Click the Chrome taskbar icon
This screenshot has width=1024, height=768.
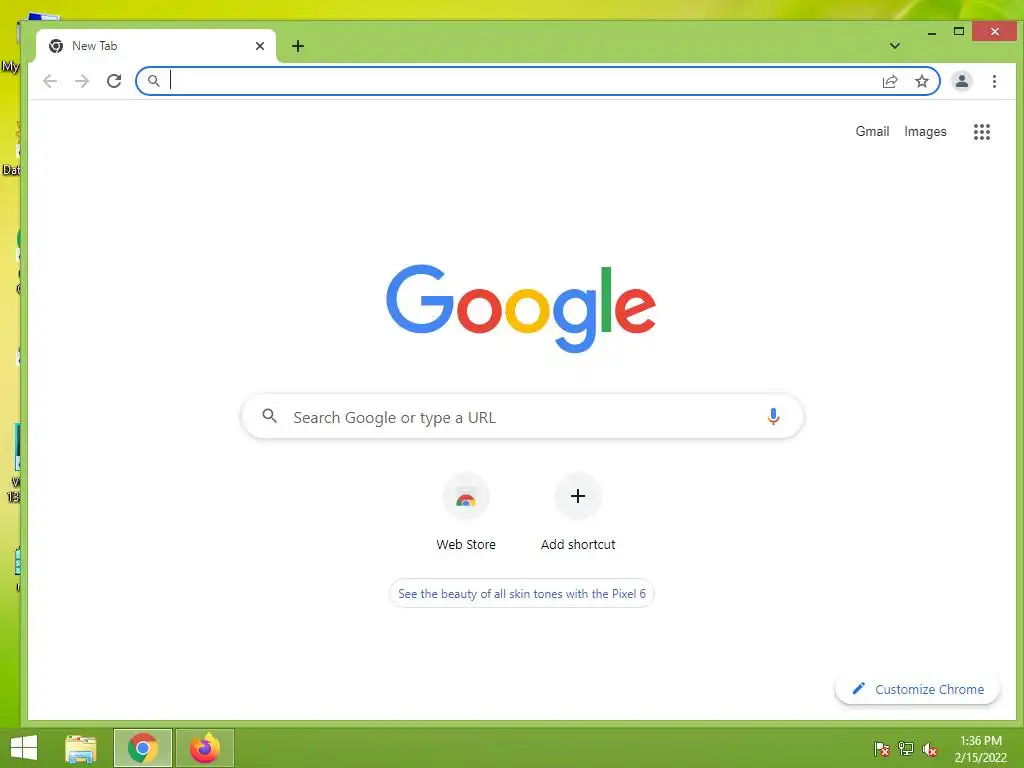pos(143,748)
